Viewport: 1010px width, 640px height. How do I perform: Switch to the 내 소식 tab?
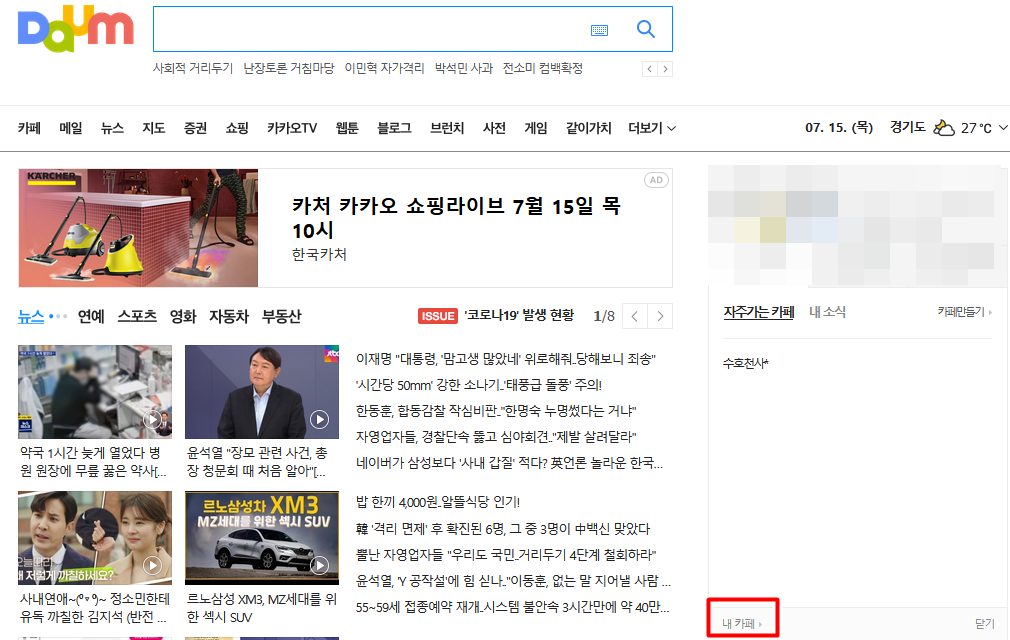pyautogui.click(x=828, y=312)
